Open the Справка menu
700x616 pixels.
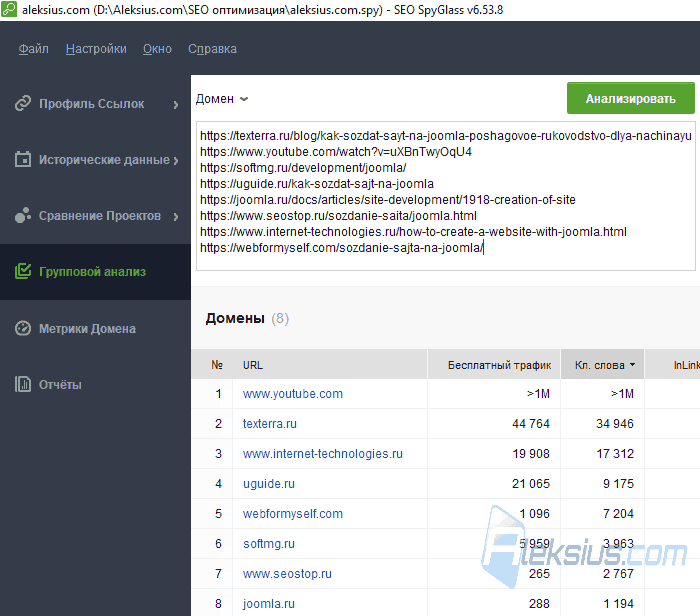(212, 49)
